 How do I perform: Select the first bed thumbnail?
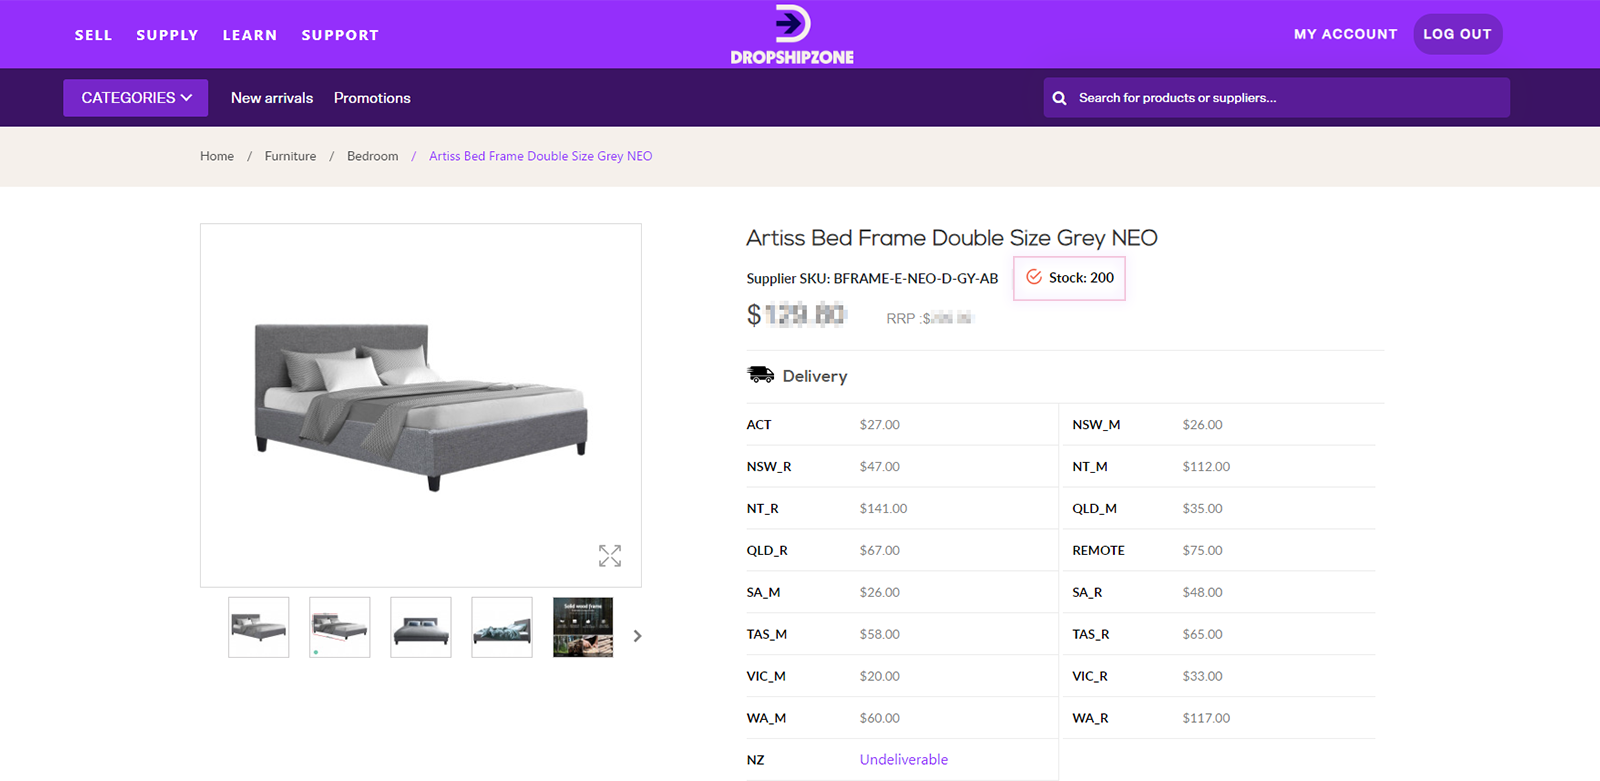click(259, 627)
